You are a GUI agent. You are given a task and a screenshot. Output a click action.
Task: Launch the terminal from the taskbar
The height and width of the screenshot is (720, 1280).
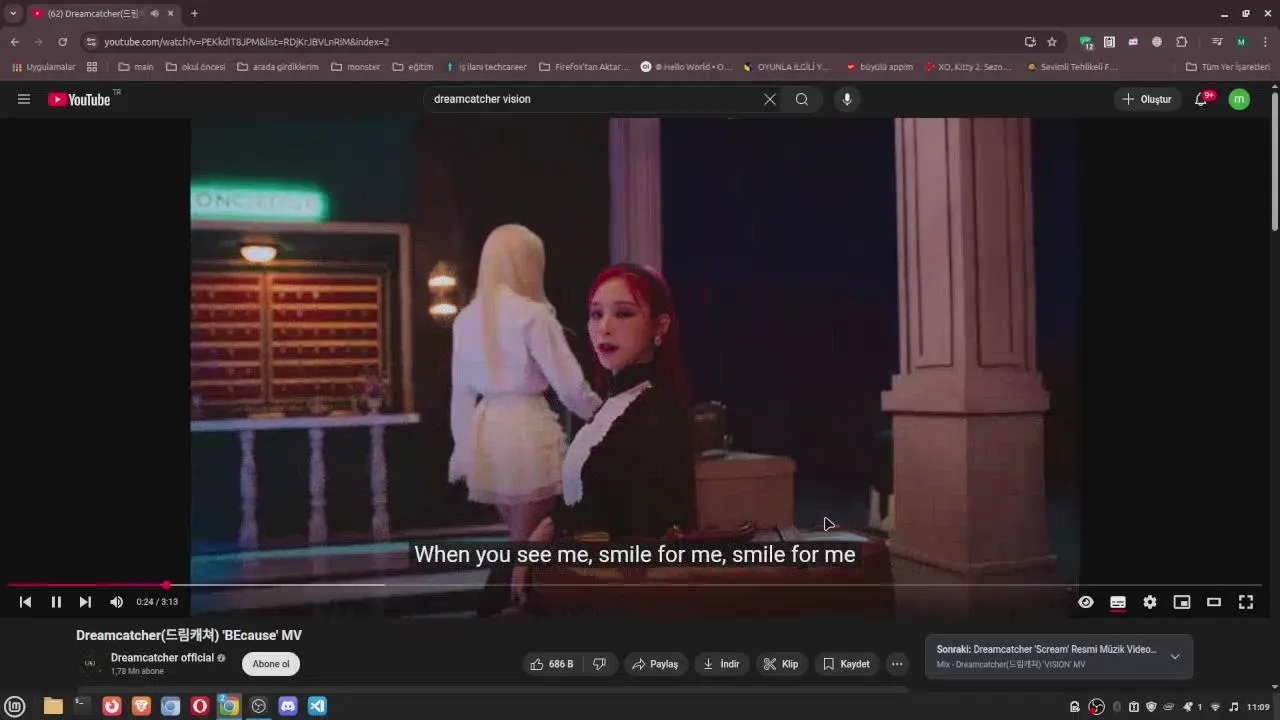pos(82,706)
